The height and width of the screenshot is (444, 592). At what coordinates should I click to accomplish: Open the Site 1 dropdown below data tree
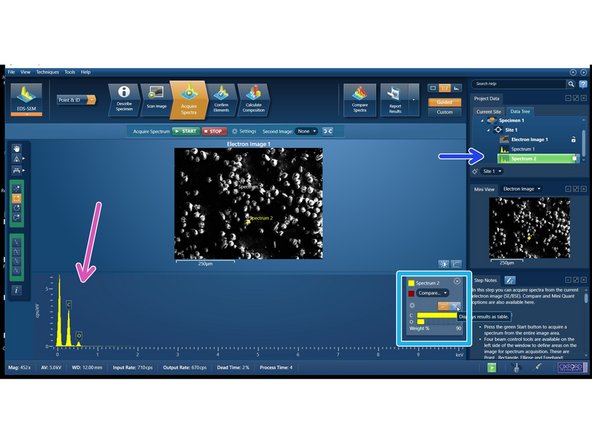pyautogui.click(x=492, y=171)
